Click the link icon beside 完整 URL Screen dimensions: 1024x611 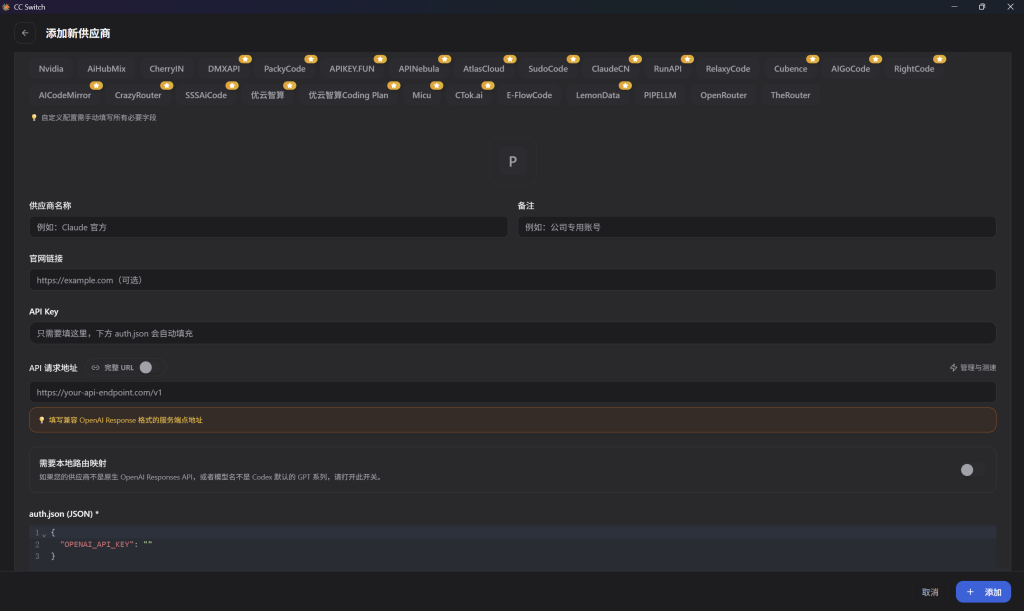(x=95, y=368)
